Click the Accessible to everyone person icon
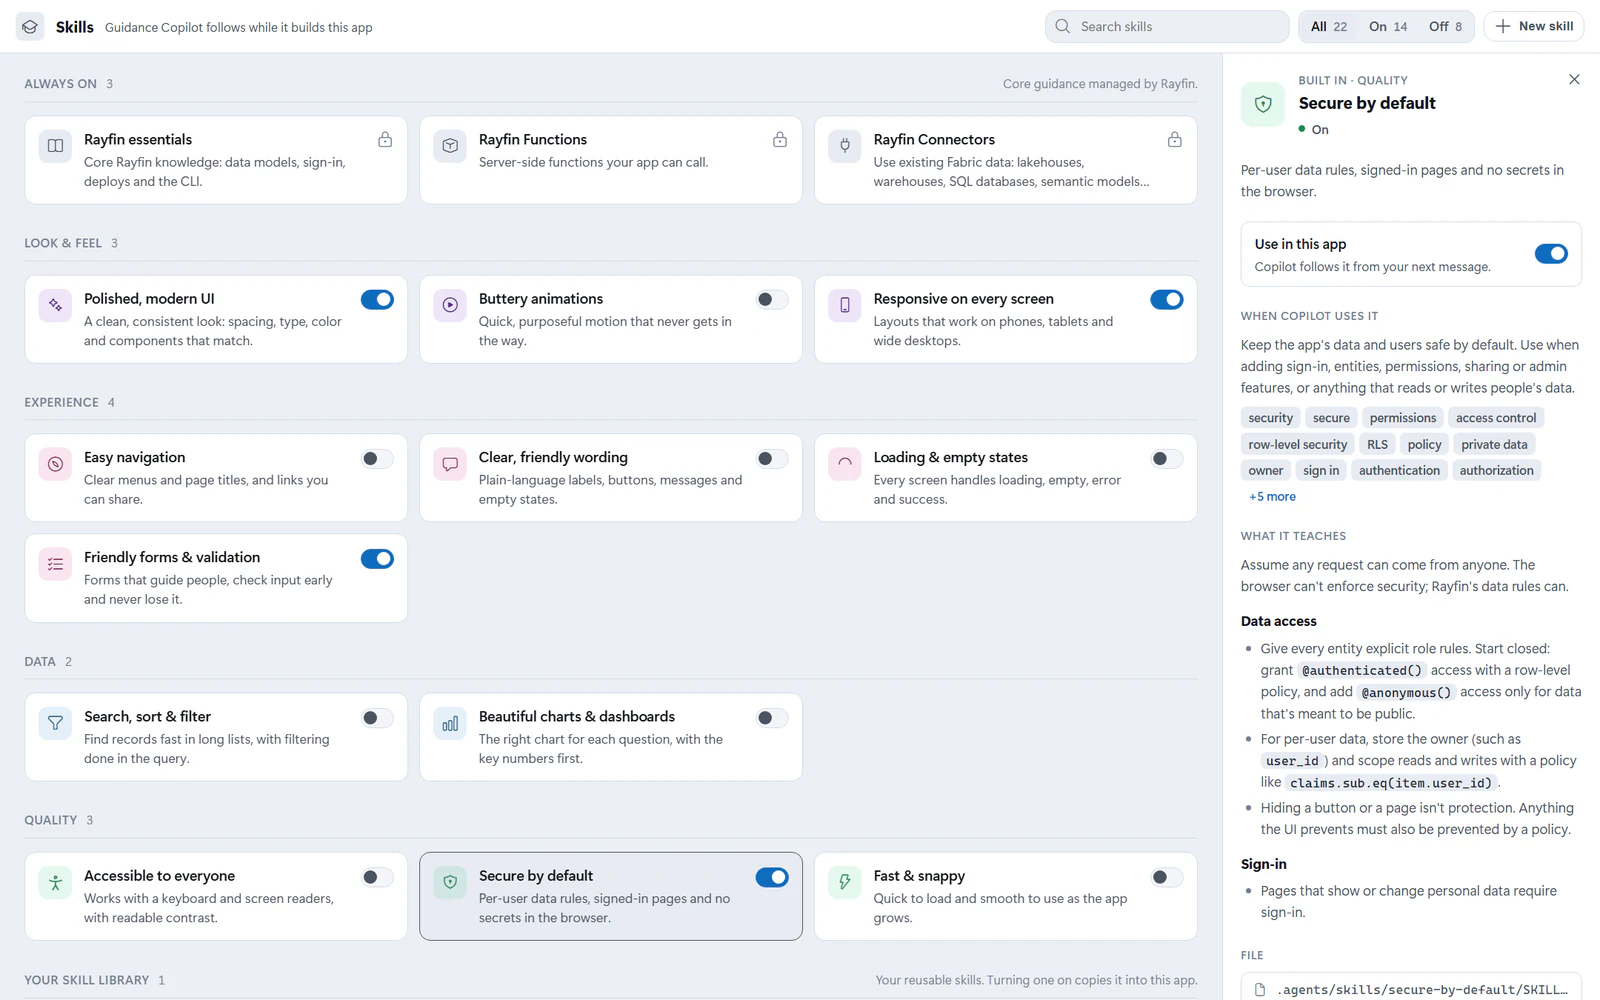Image resolution: width=1600 pixels, height=1000 pixels. (55, 882)
